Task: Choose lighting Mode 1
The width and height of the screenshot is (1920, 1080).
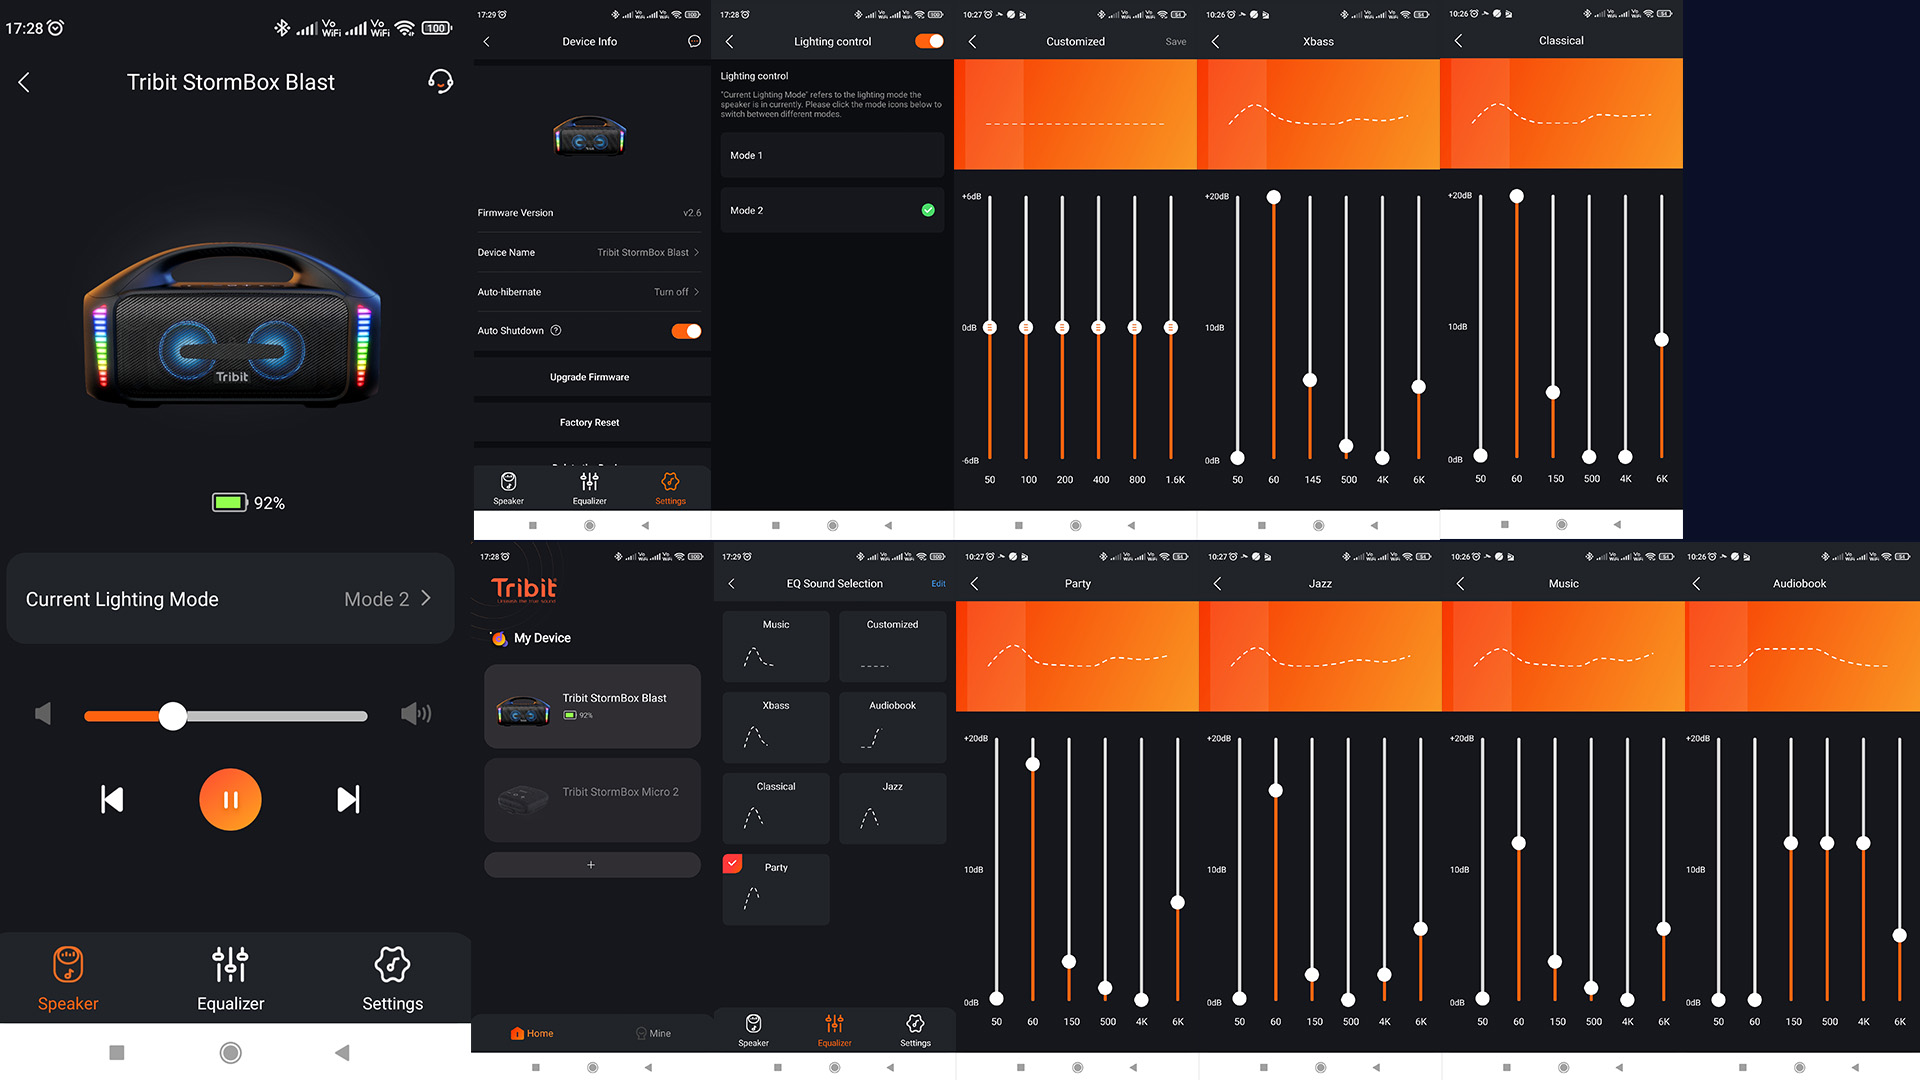Action: 832,155
